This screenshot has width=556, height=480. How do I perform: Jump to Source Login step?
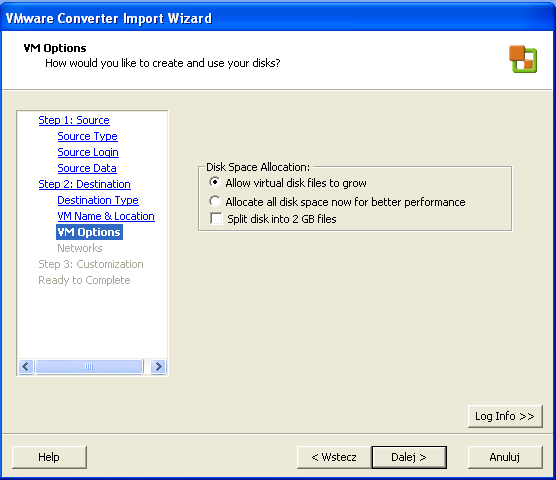pyautogui.click(x=88, y=152)
